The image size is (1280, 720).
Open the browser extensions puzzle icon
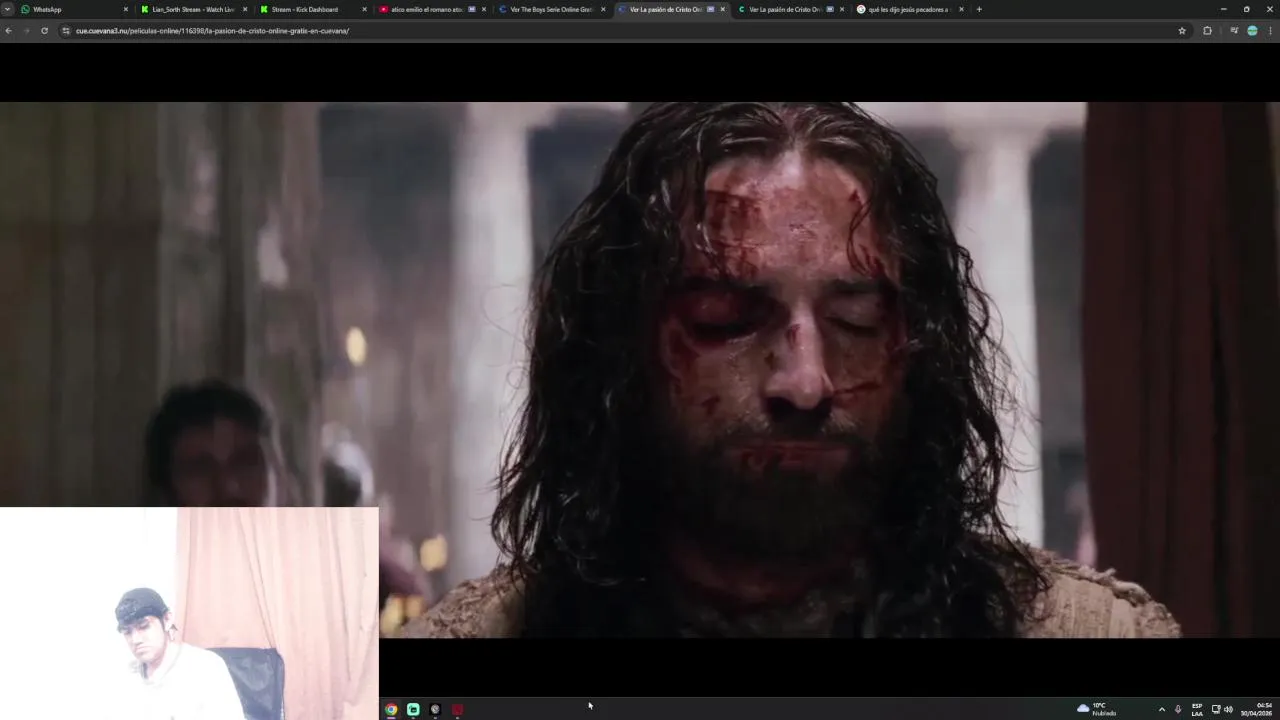pos(1207,31)
